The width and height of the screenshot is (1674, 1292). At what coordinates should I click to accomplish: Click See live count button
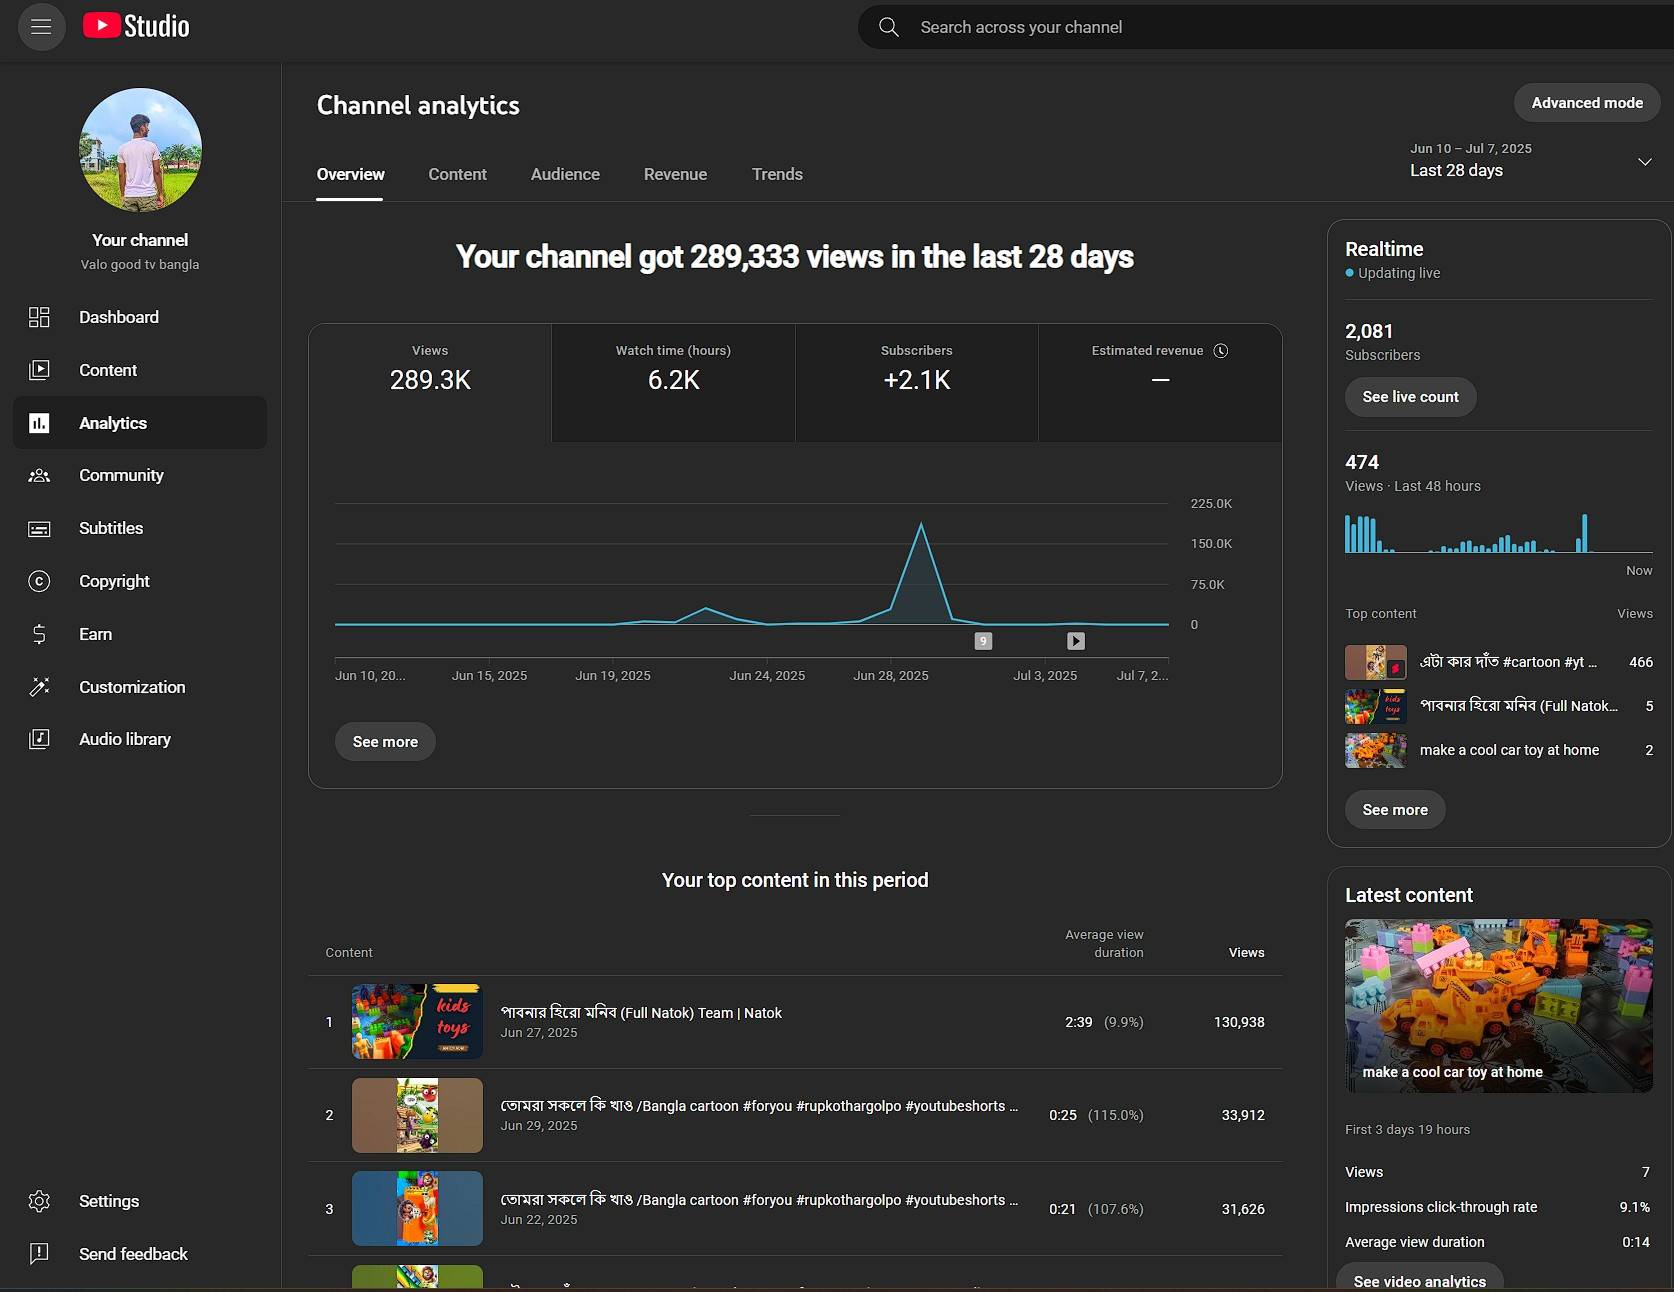tap(1410, 397)
